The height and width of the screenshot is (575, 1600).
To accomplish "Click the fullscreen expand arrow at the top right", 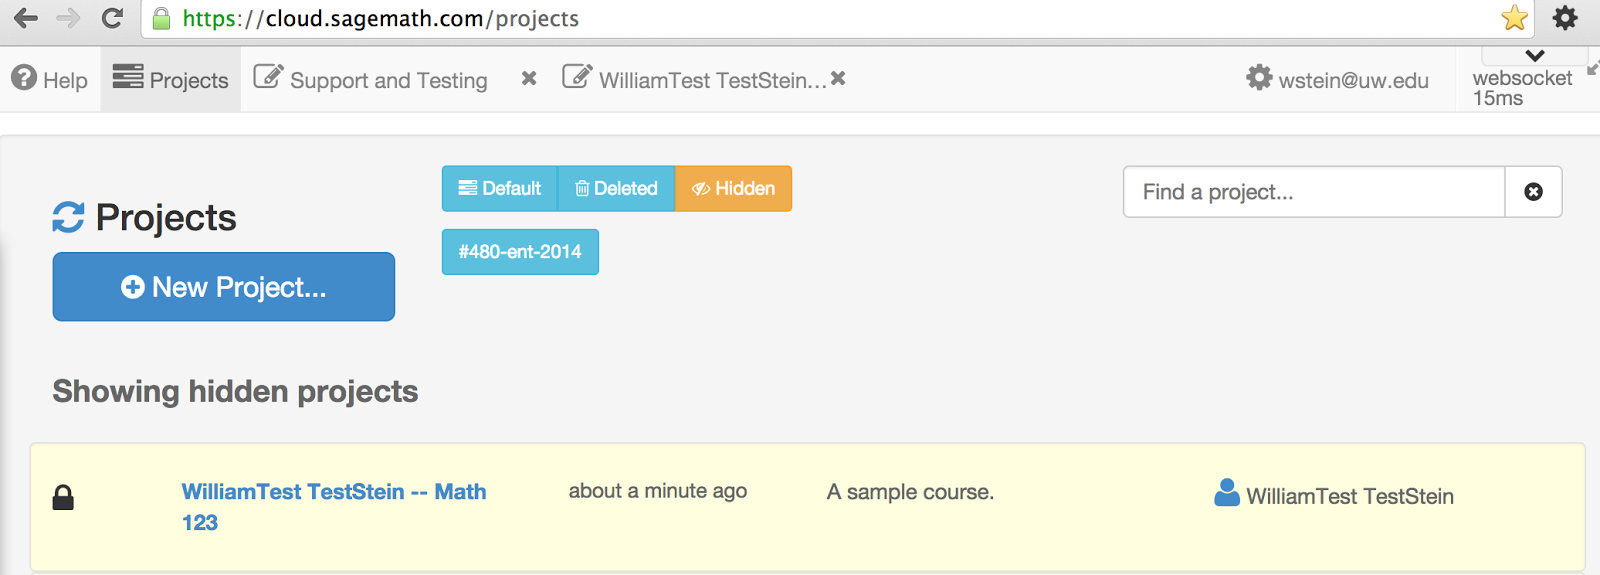I will pyautogui.click(x=1593, y=68).
